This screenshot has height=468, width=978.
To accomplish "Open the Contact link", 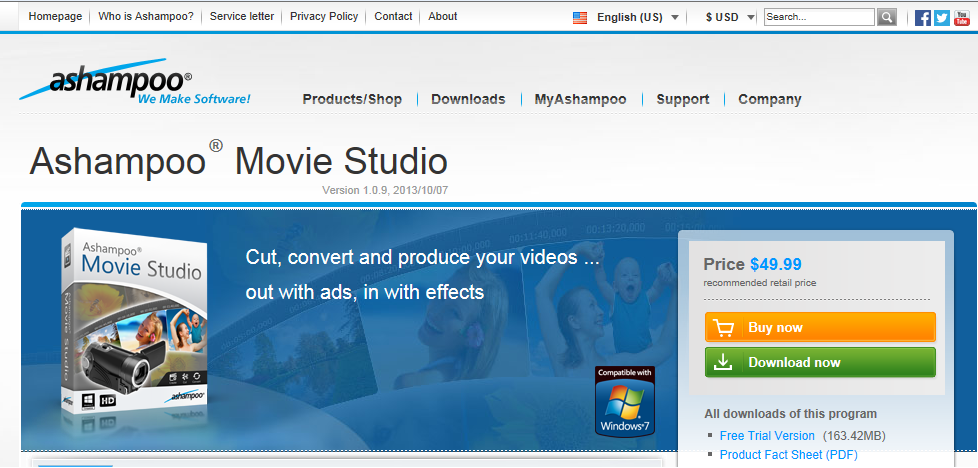I will coord(394,16).
